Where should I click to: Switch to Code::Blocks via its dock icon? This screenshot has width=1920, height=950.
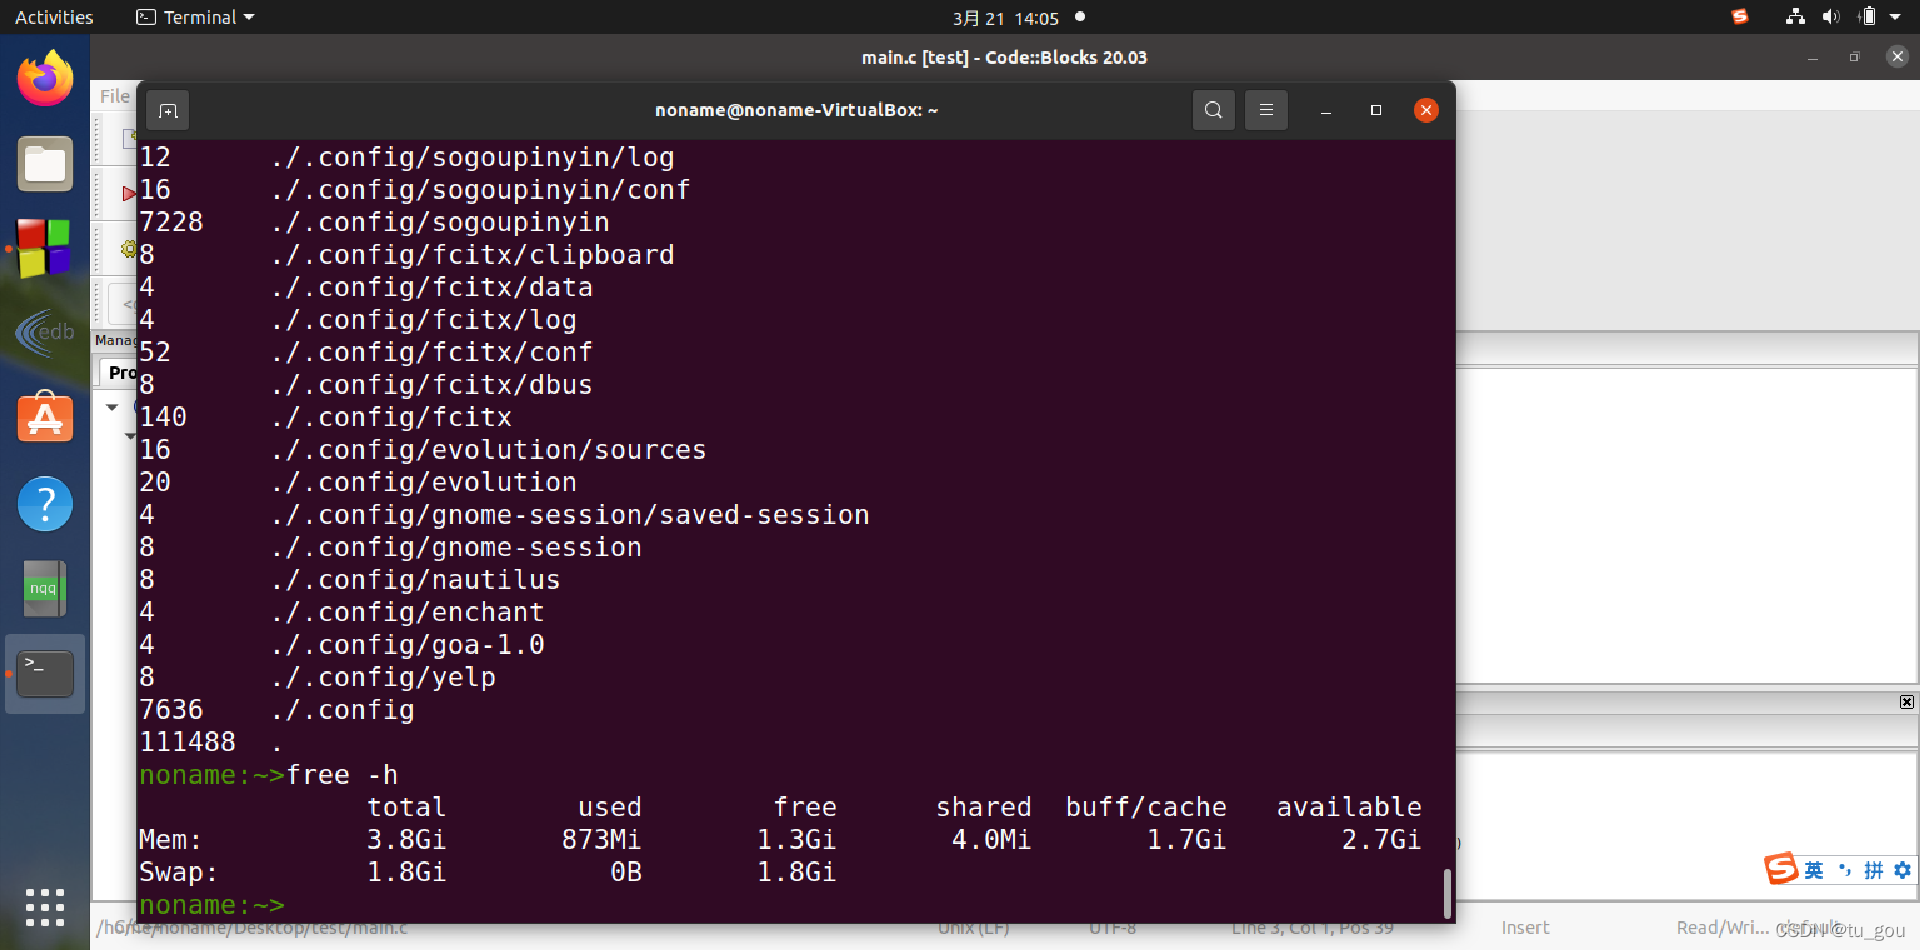(x=45, y=248)
